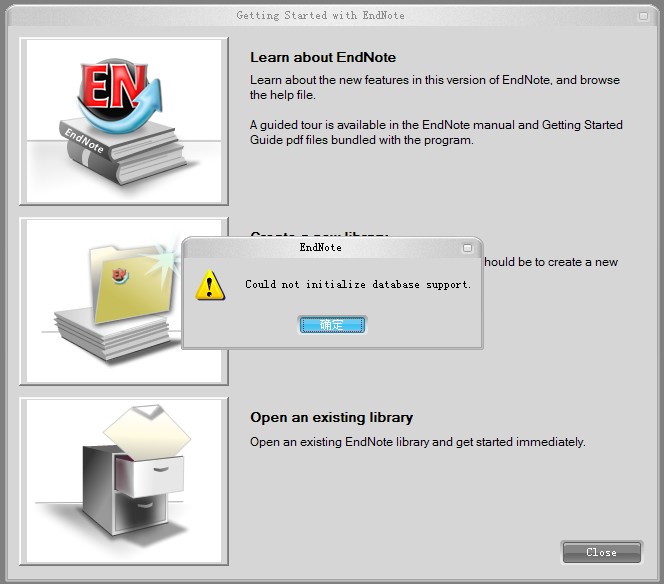Click the Open an existing EndNote library description
The image size is (664, 584).
click(x=418, y=442)
